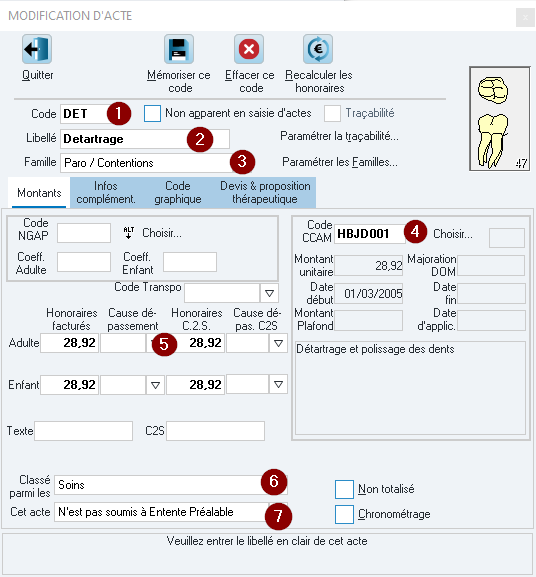Click the tooth 47 image thumbnail
This screenshot has height=577, width=536.
pos(500,118)
